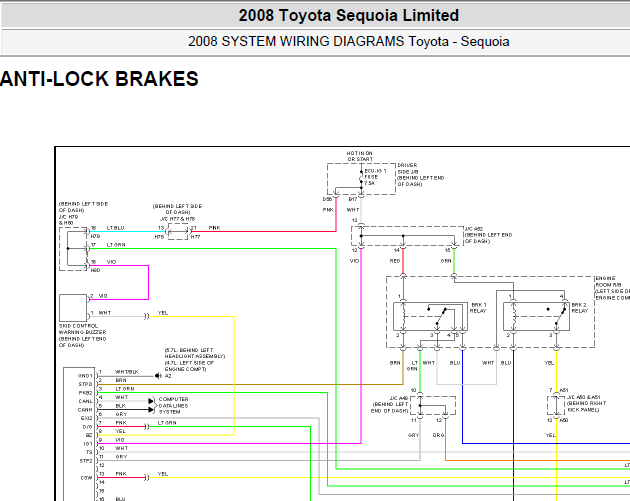This screenshot has width=630, height=501.
Task: Click the 'SKID CONTROL WARNING BUZZER' label
Action: (82, 329)
